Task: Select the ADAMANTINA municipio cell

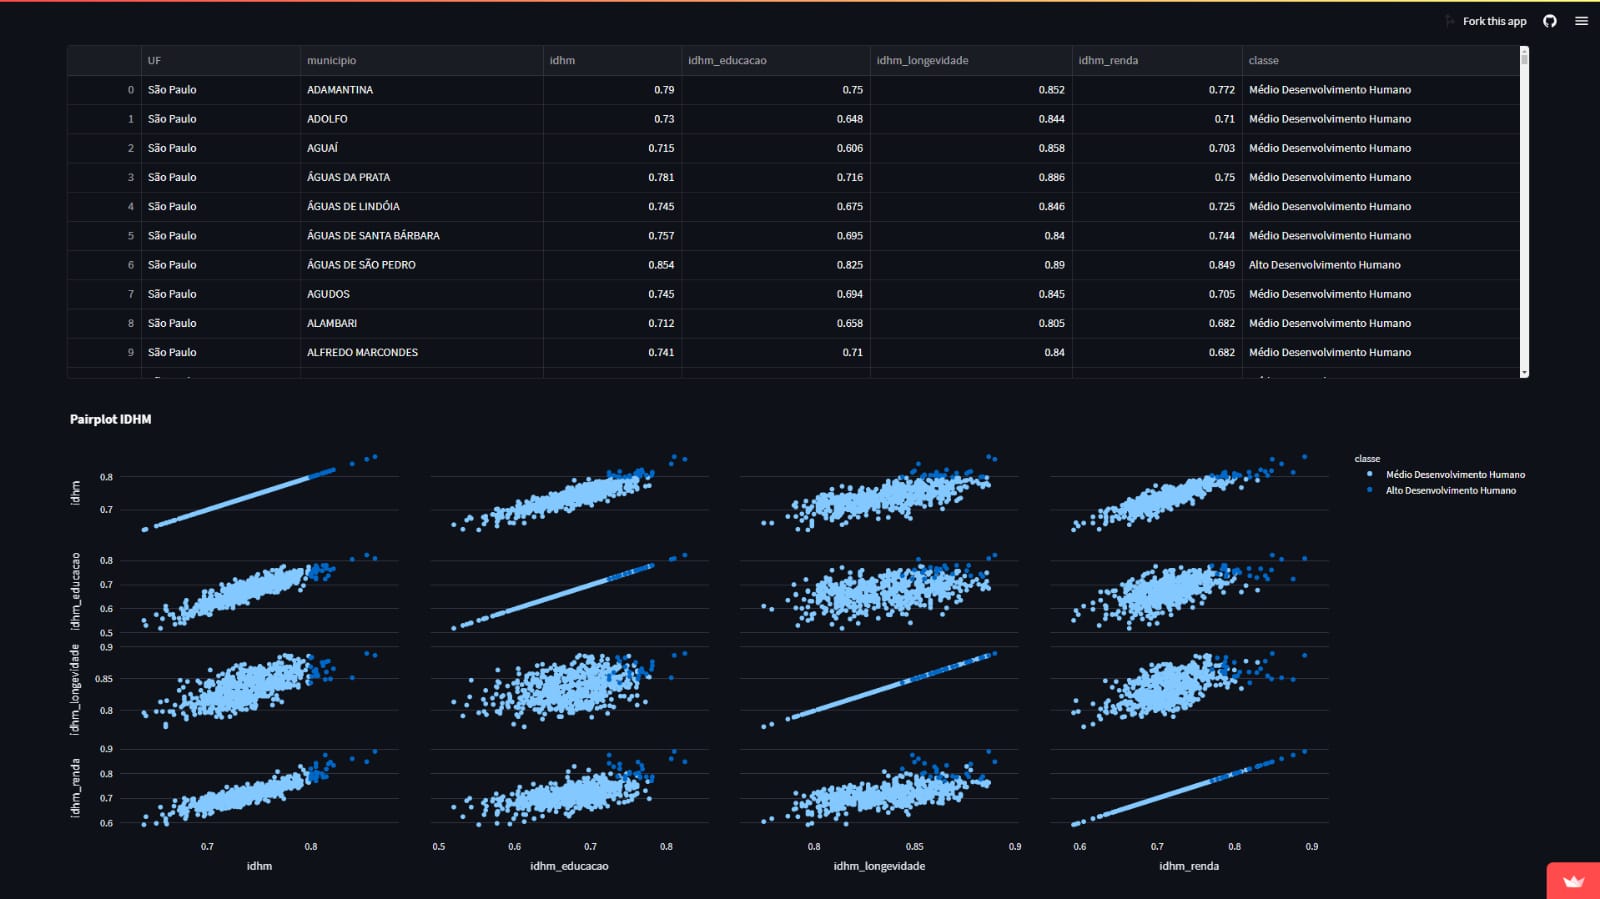Action: click(x=421, y=90)
